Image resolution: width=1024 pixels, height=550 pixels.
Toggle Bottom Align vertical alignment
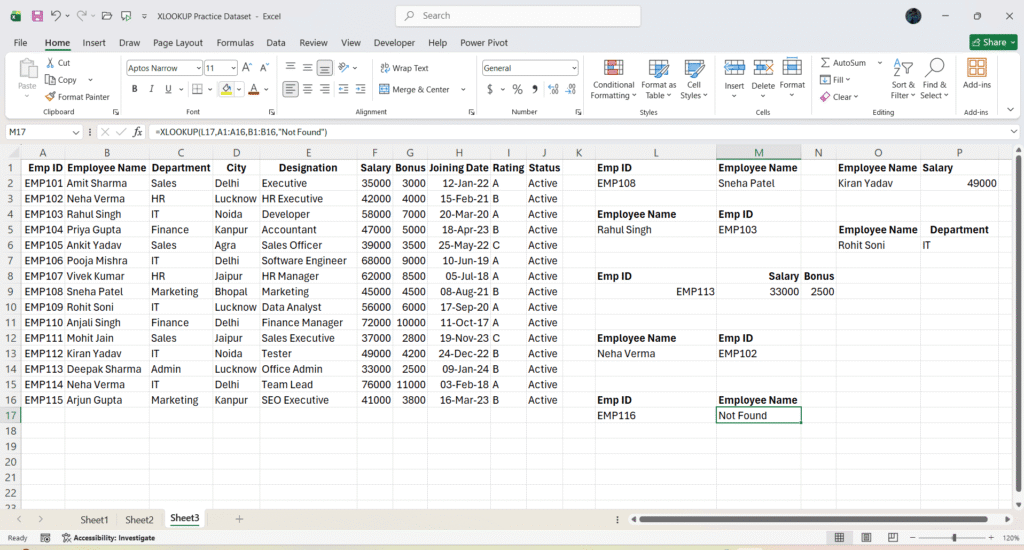[x=325, y=67]
